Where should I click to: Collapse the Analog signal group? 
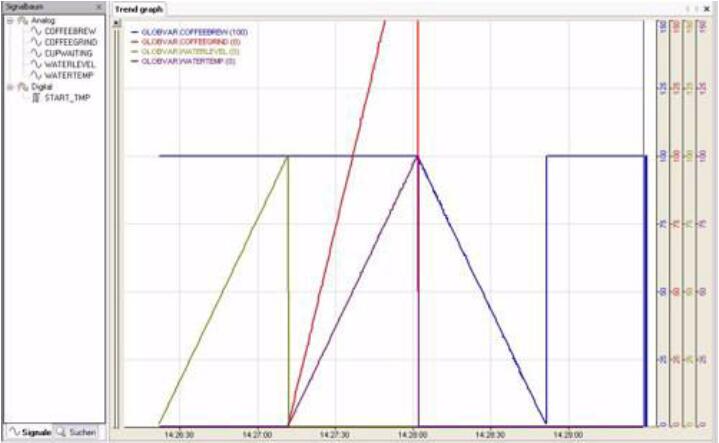[10, 21]
